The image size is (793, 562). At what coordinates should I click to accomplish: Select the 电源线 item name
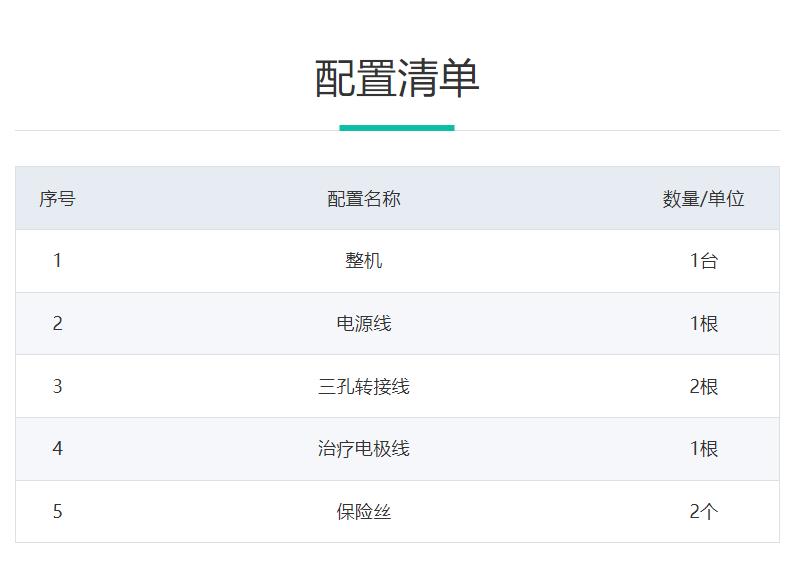pos(364,324)
